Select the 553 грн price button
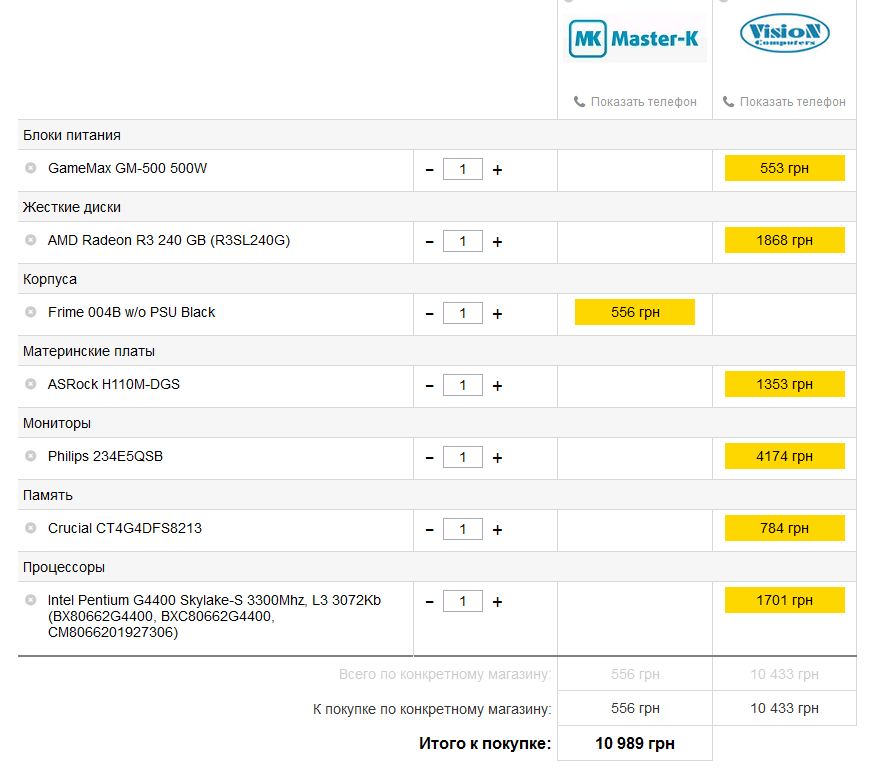The image size is (871, 777). click(x=784, y=168)
